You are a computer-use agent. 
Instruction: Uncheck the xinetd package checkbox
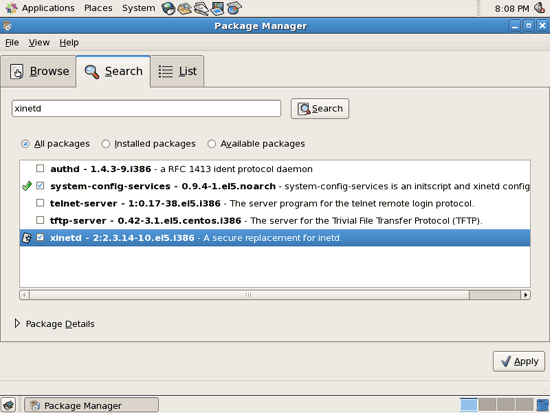coord(40,237)
